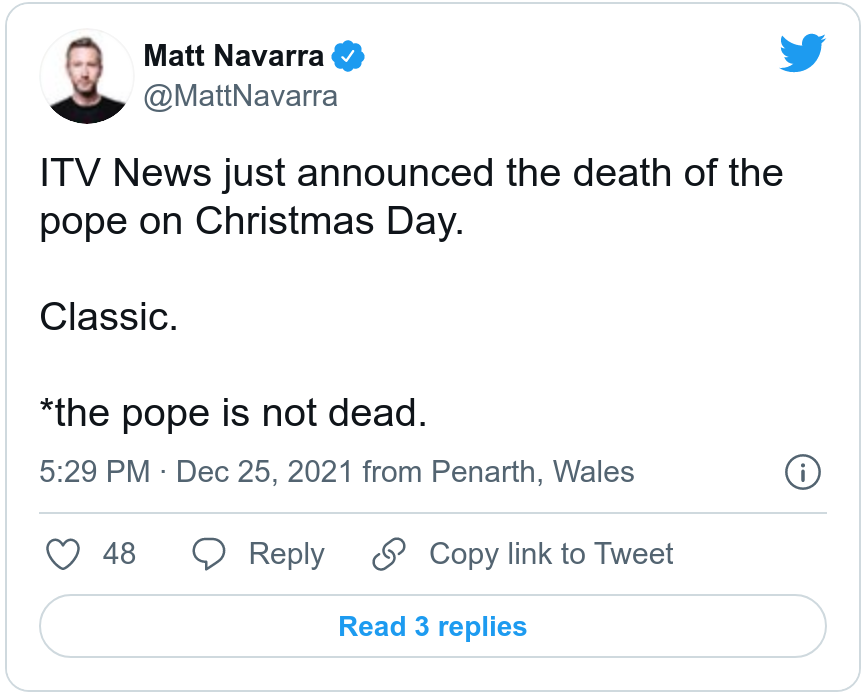Click the Twitter bird logo
The height and width of the screenshot is (697, 865).
click(x=802, y=53)
